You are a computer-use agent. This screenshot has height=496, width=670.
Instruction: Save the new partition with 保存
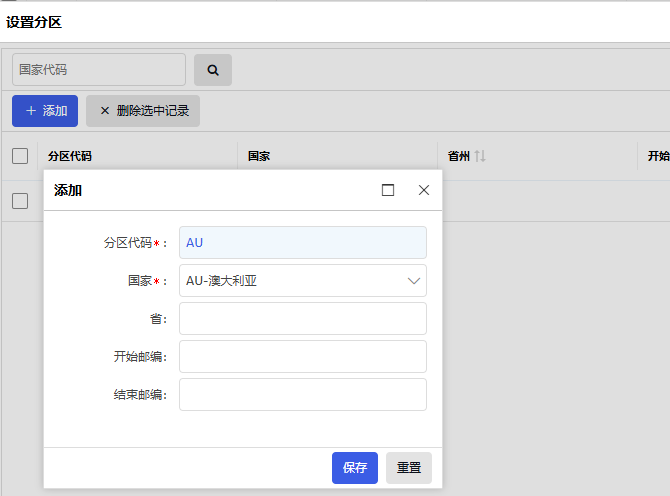pyautogui.click(x=355, y=468)
